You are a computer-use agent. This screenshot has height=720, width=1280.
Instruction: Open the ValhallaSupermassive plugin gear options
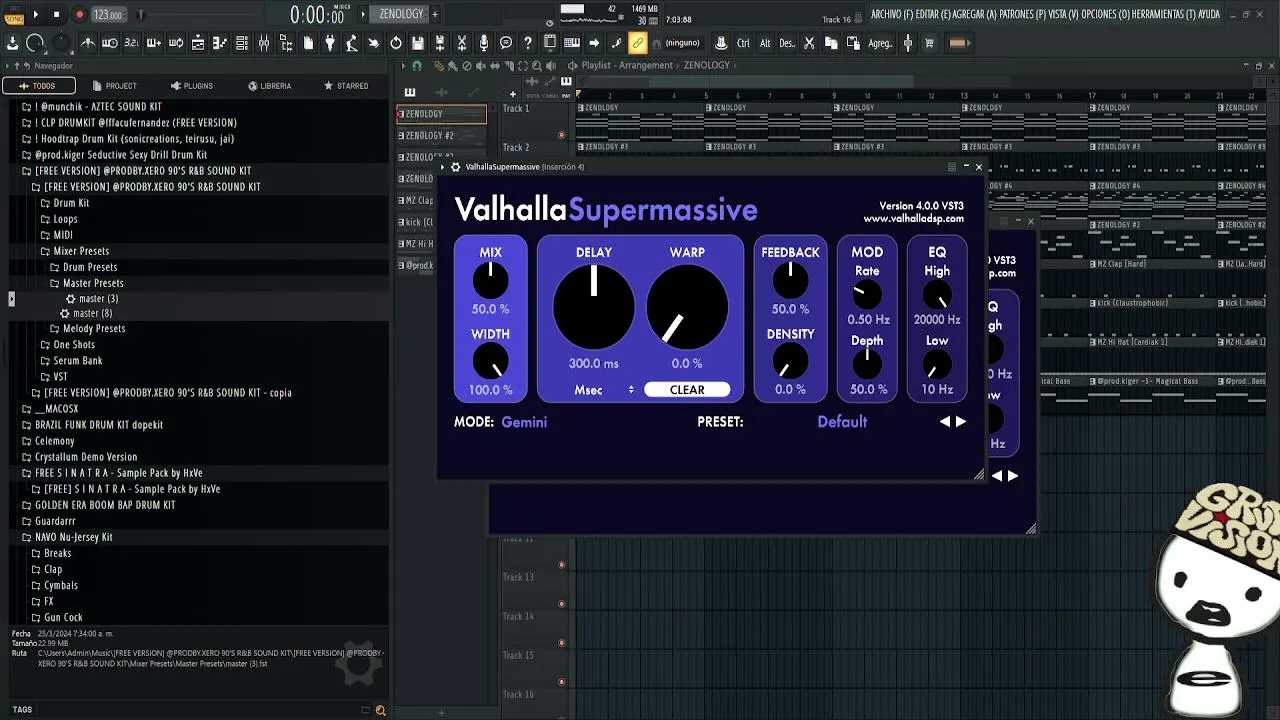[x=456, y=167]
